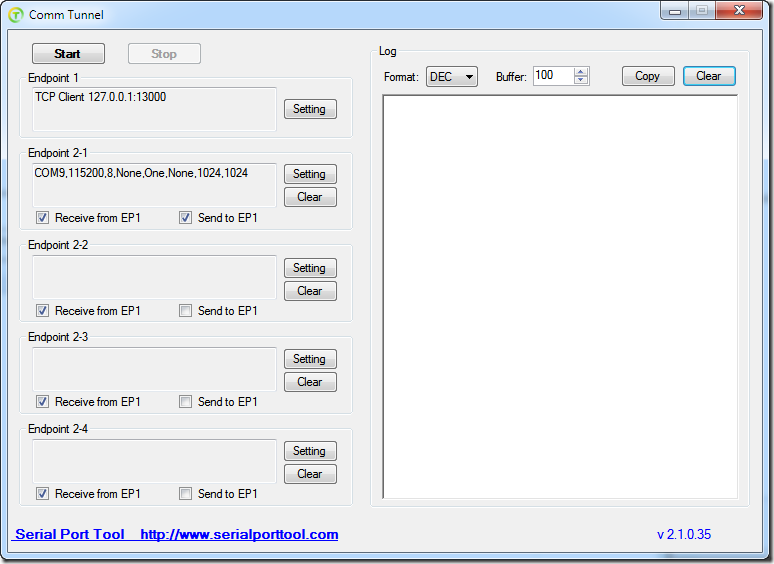Open Endpoint 2-1 Setting
The height and width of the screenshot is (564, 774).
coord(310,174)
